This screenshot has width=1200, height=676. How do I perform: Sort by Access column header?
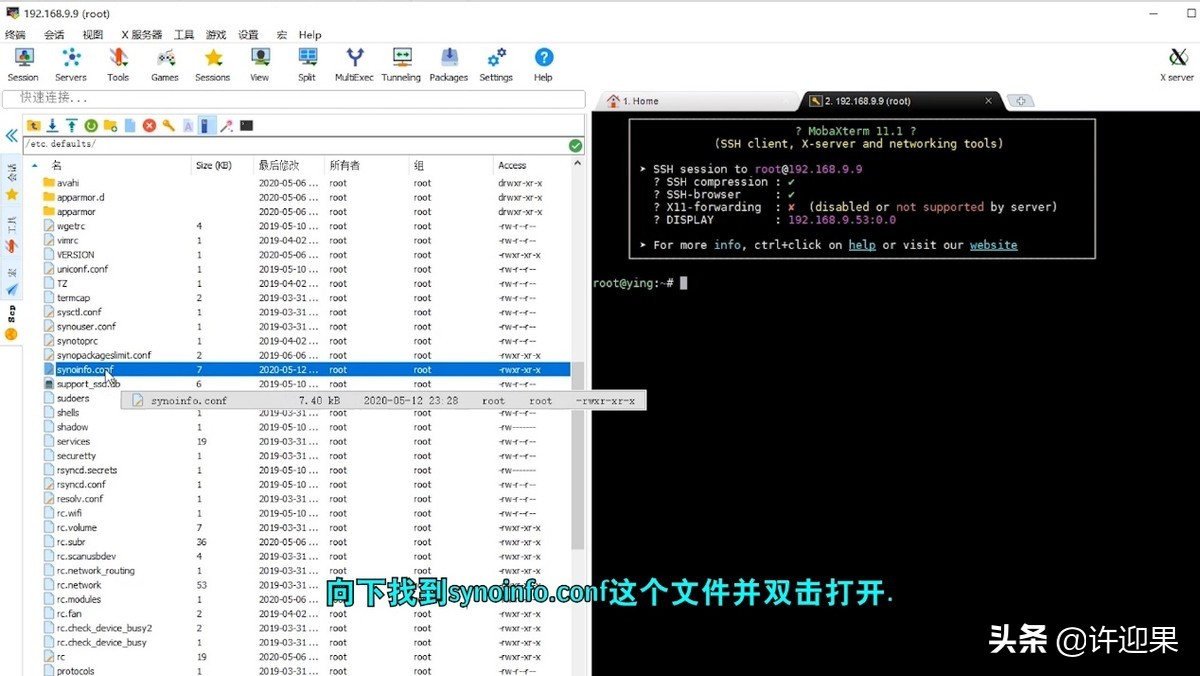[513, 165]
